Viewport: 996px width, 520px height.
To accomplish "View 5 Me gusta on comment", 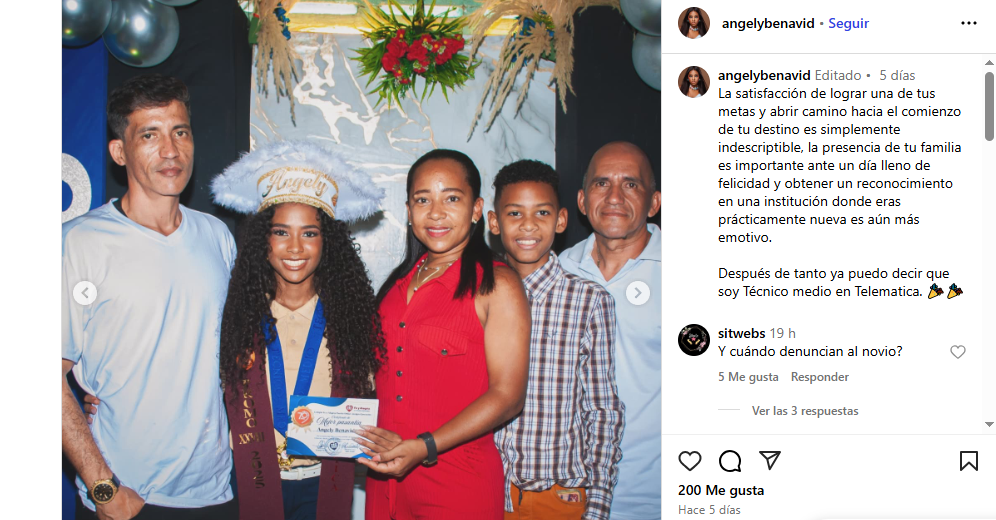I will click(748, 377).
